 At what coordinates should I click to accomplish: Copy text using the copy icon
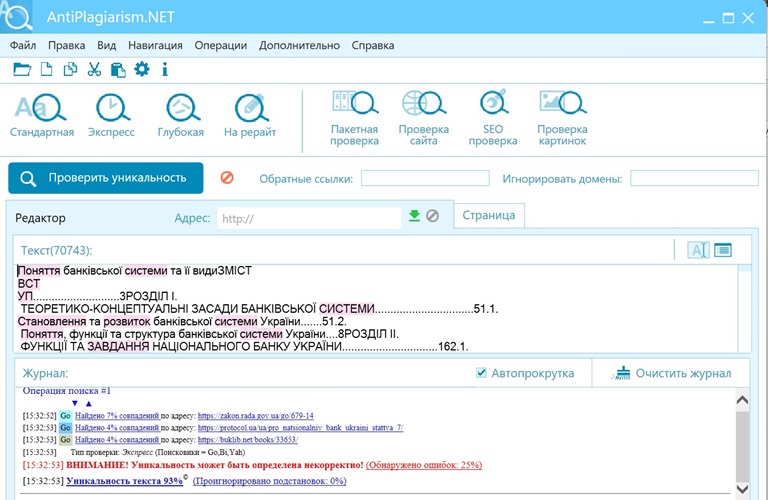[71, 69]
